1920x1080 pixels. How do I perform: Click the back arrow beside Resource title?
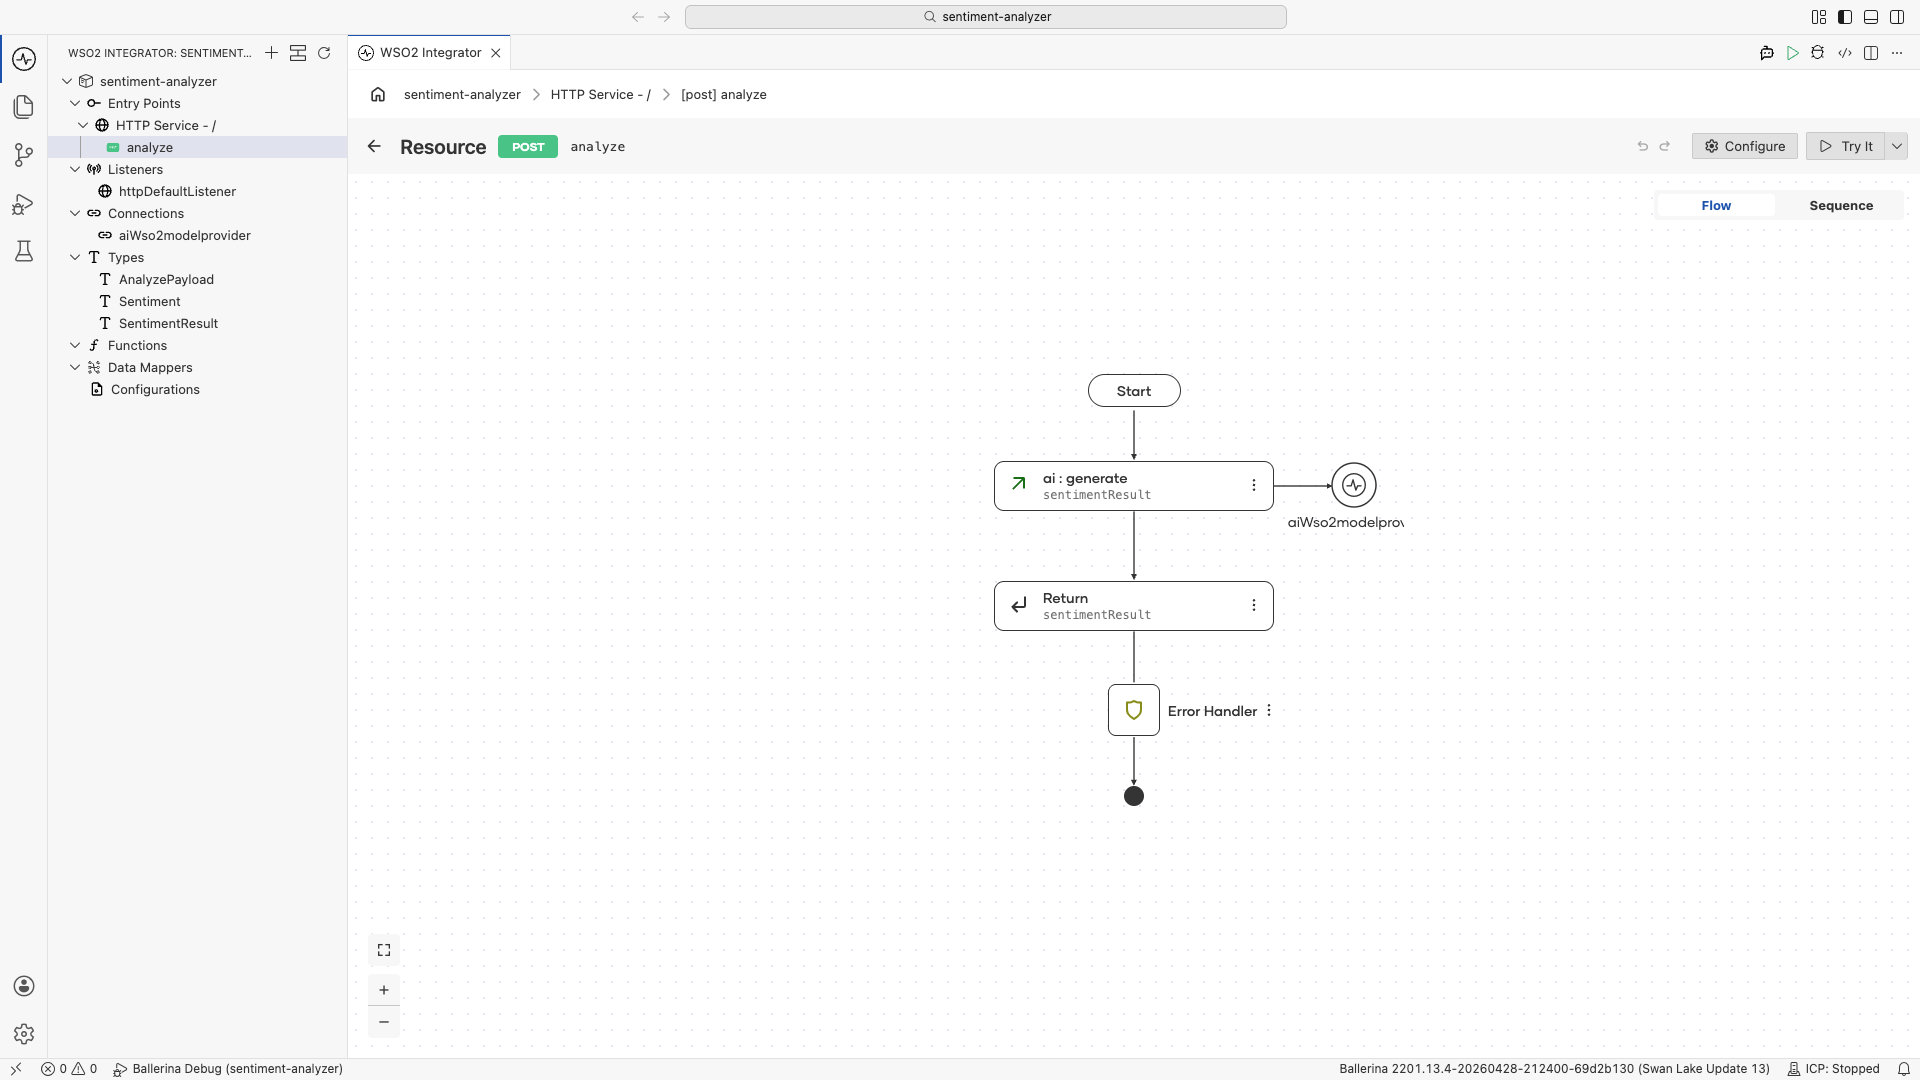pyautogui.click(x=374, y=146)
